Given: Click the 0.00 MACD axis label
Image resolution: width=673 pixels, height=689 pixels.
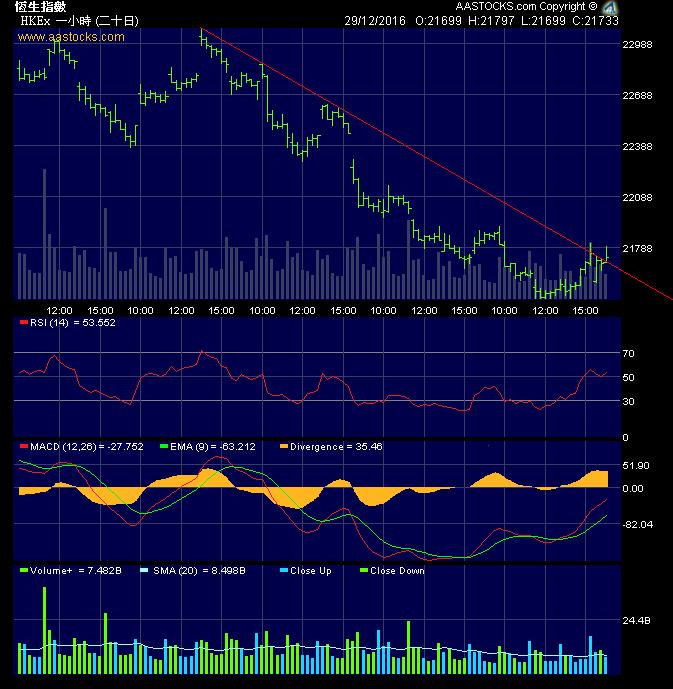Looking at the screenshot, I should [633, 489].
